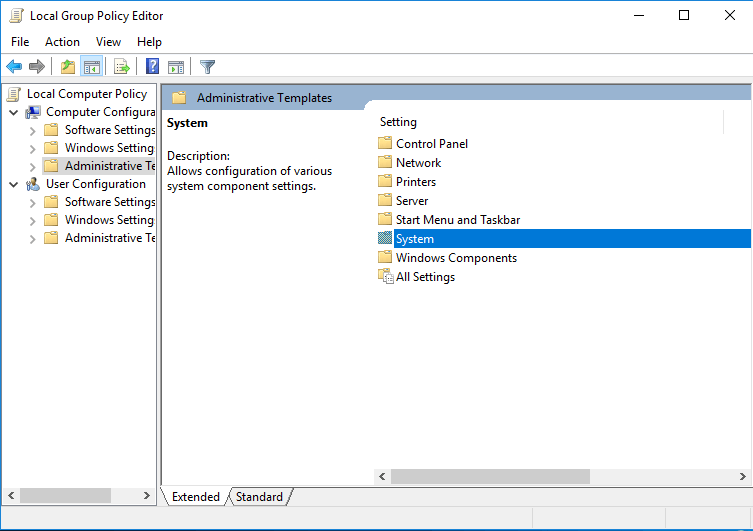This screenshot has height=531, width=753.
Task: Open Help via blue question mark icon
Action: point(152,66)
